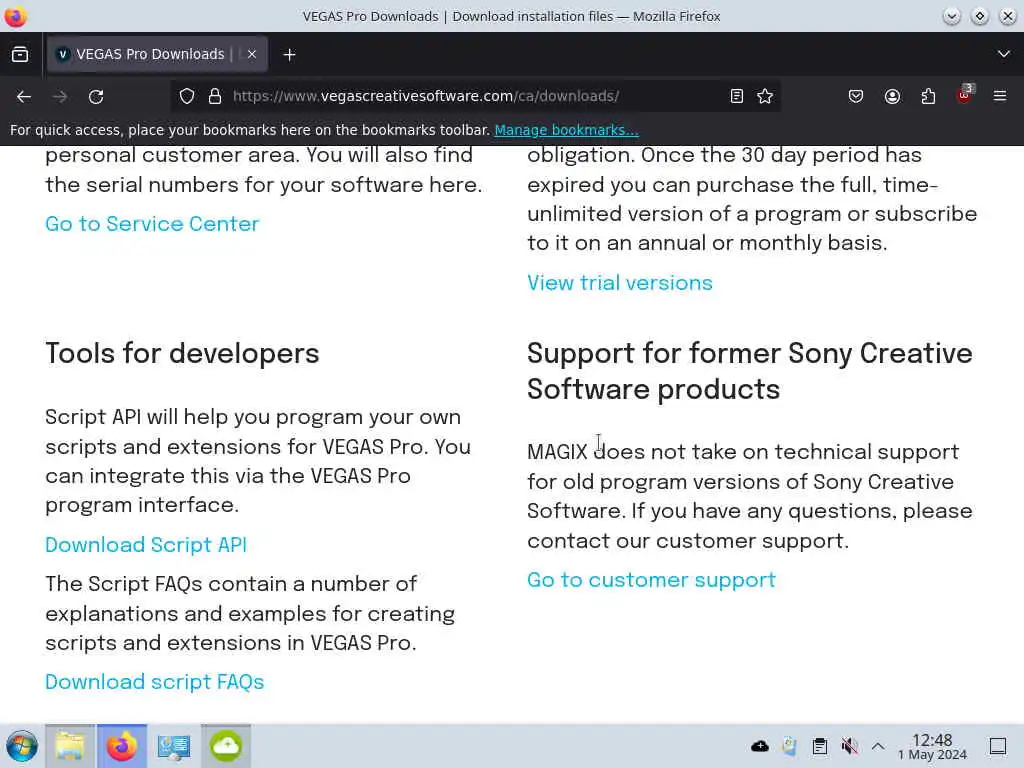The height and width of the screenshot is (768, 1024).
Task: Click the forward navigation arrow
Action: point(60,97)
